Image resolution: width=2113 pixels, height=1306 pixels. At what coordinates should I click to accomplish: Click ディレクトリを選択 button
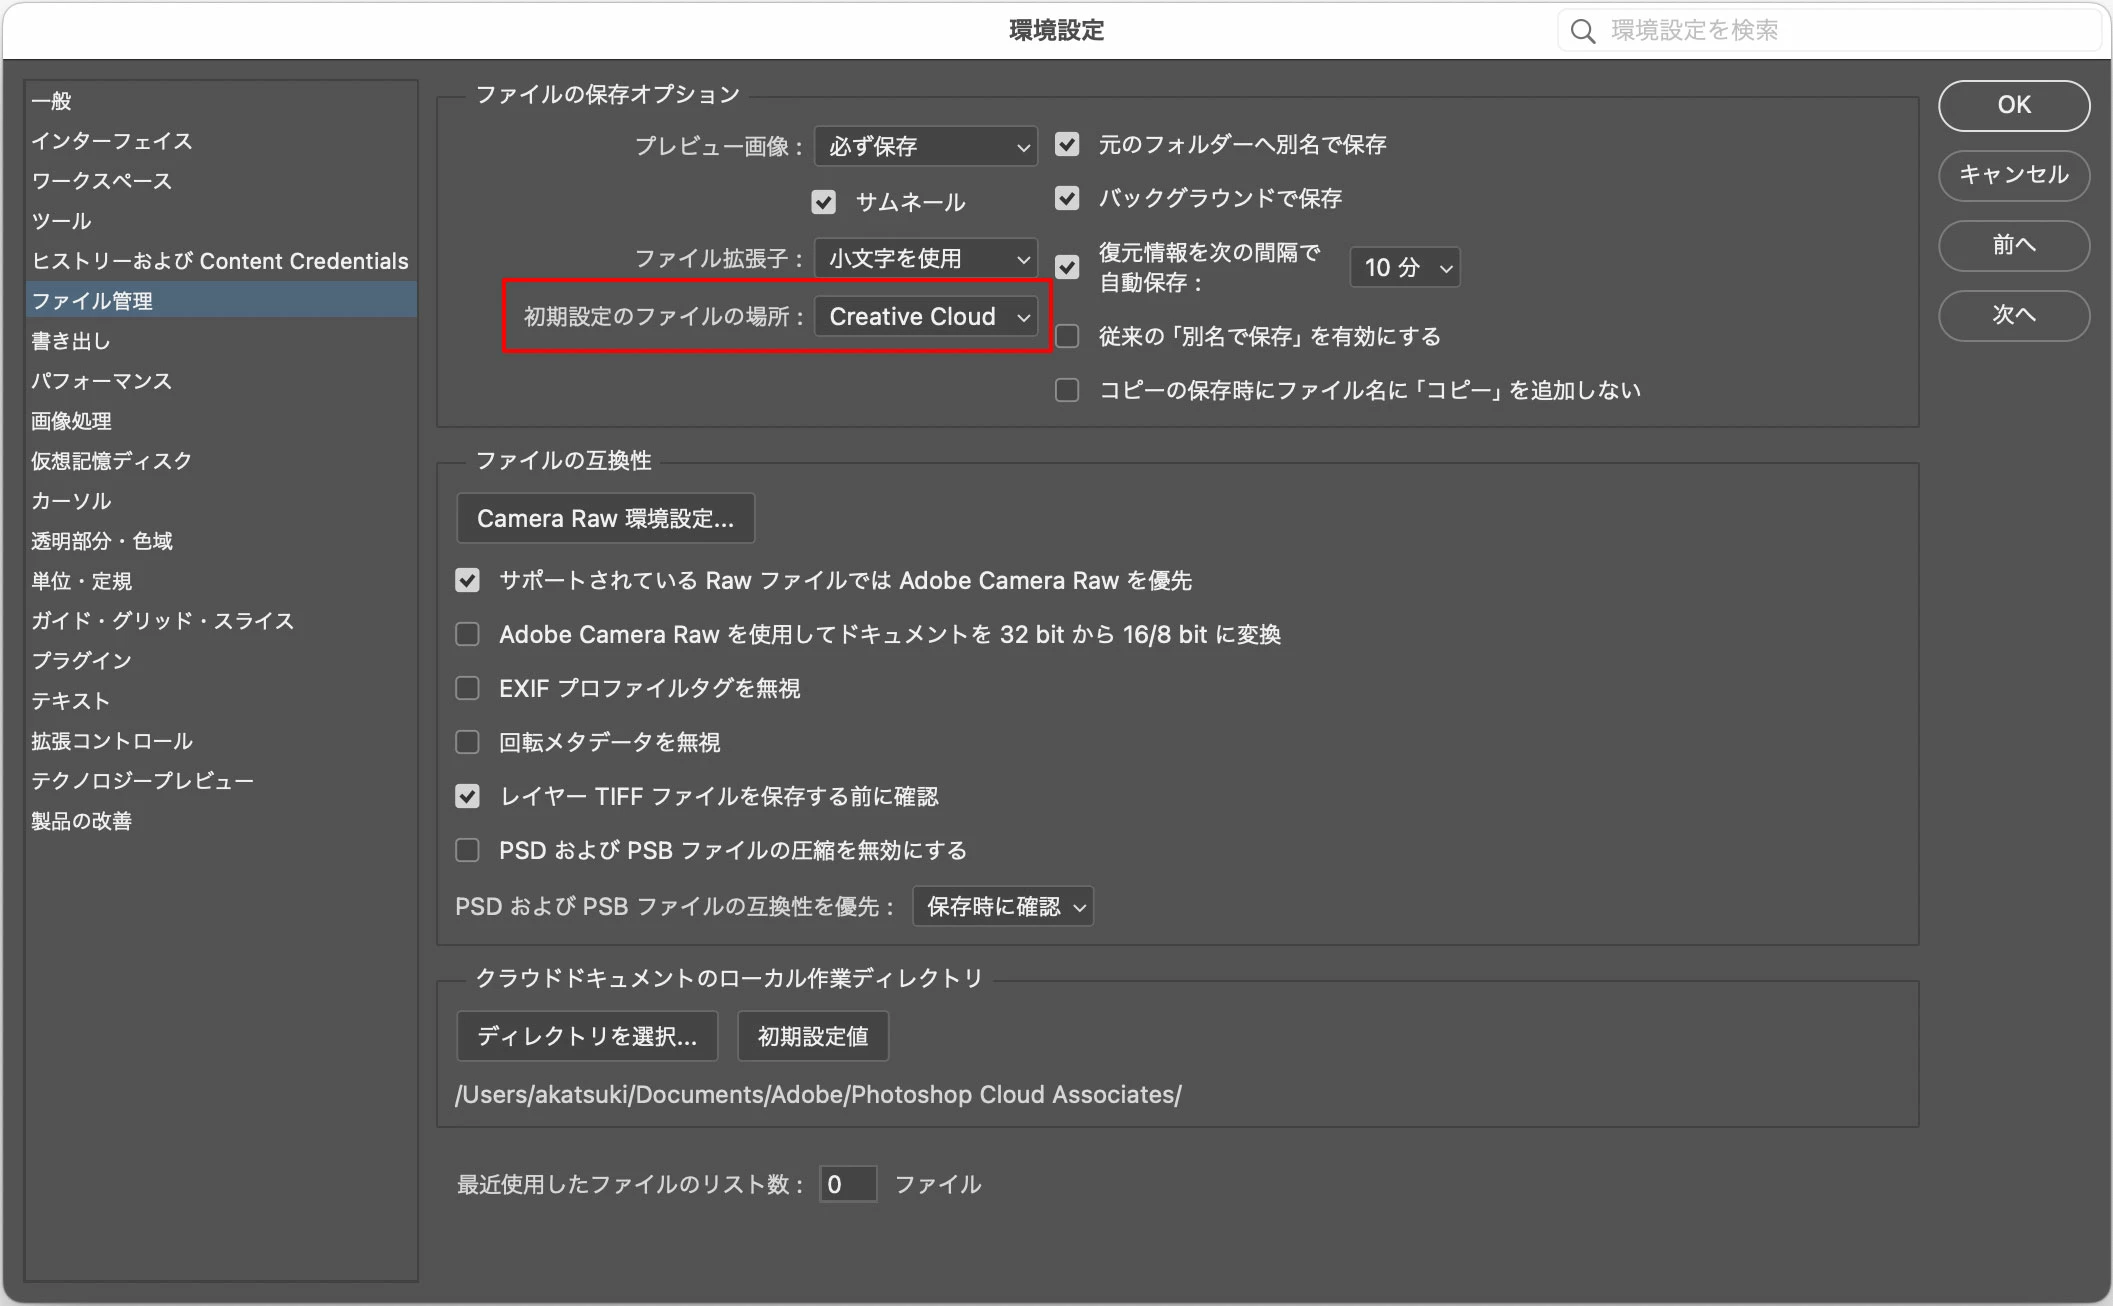click(587, 1036)
